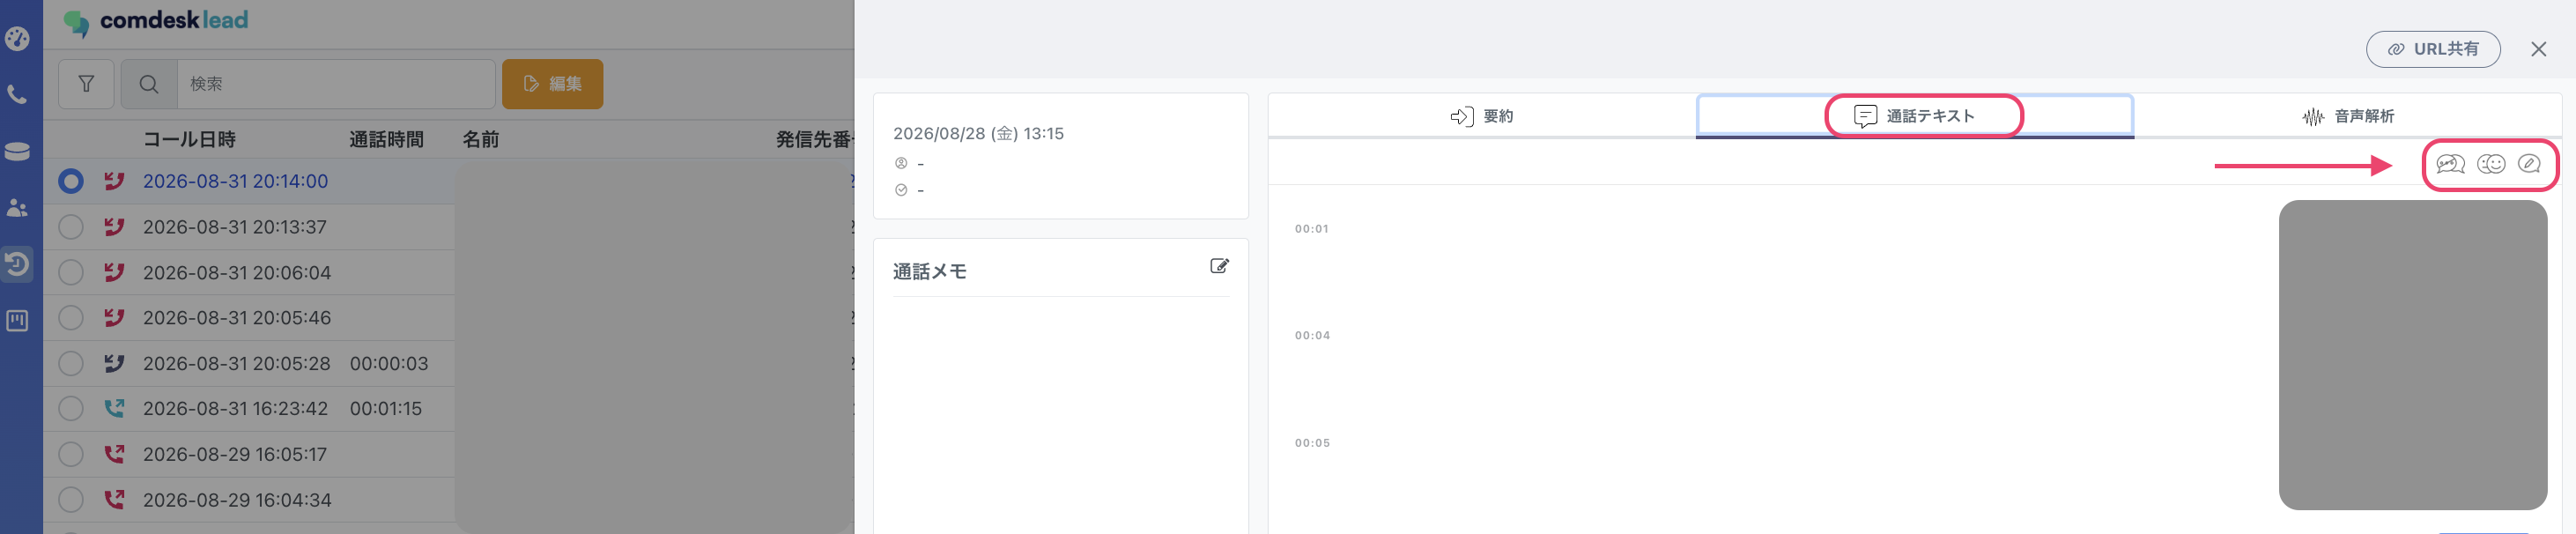Click the missed-call icon on row 20:14:00
This screenshot has width=2576, height=534.
click(x=115, y=181)
